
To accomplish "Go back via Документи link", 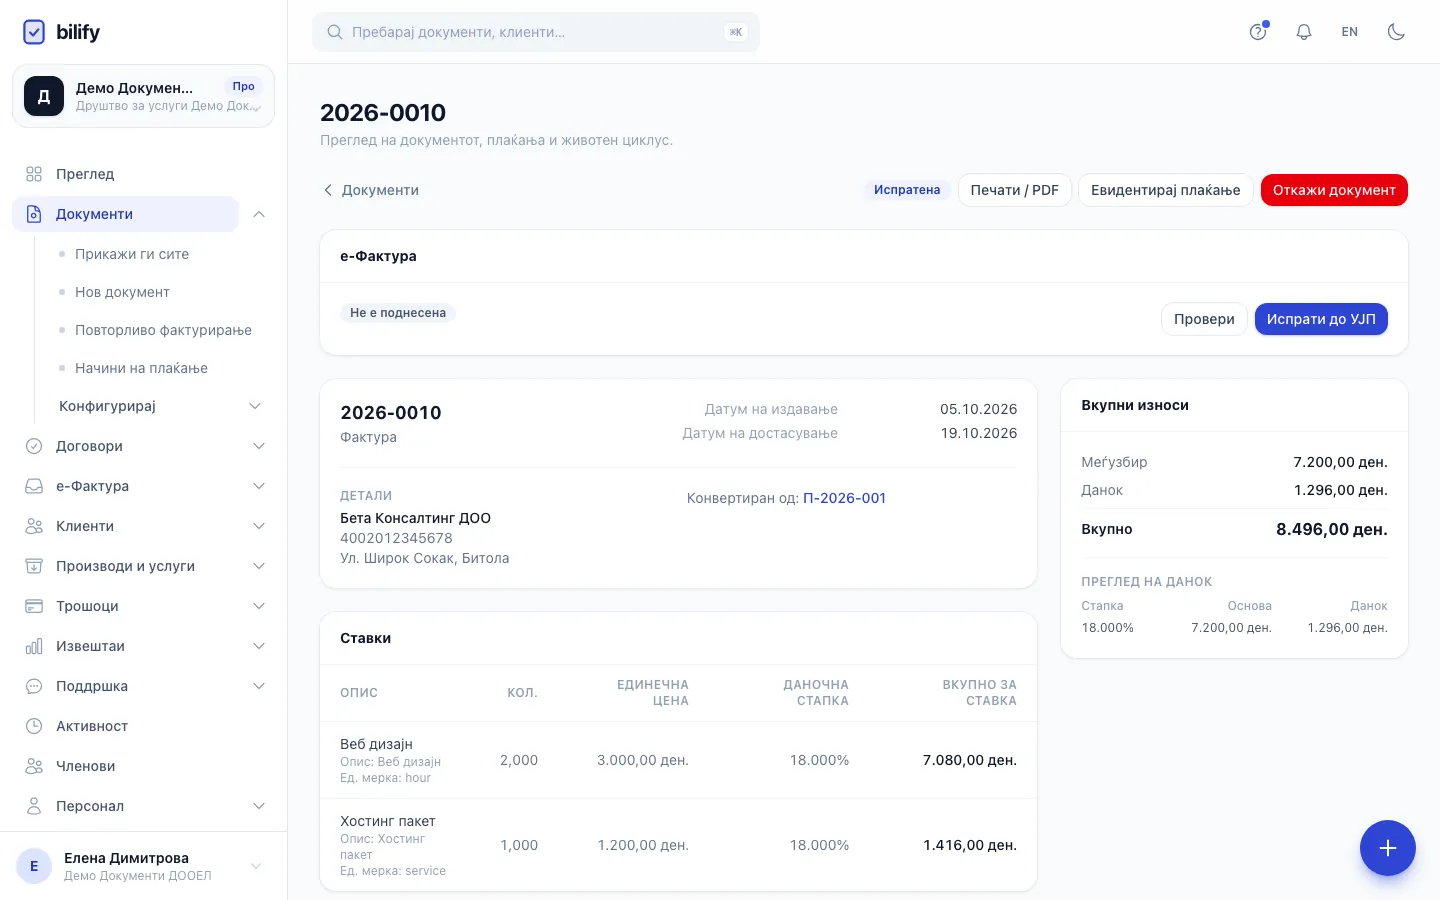I will [370, 190].
